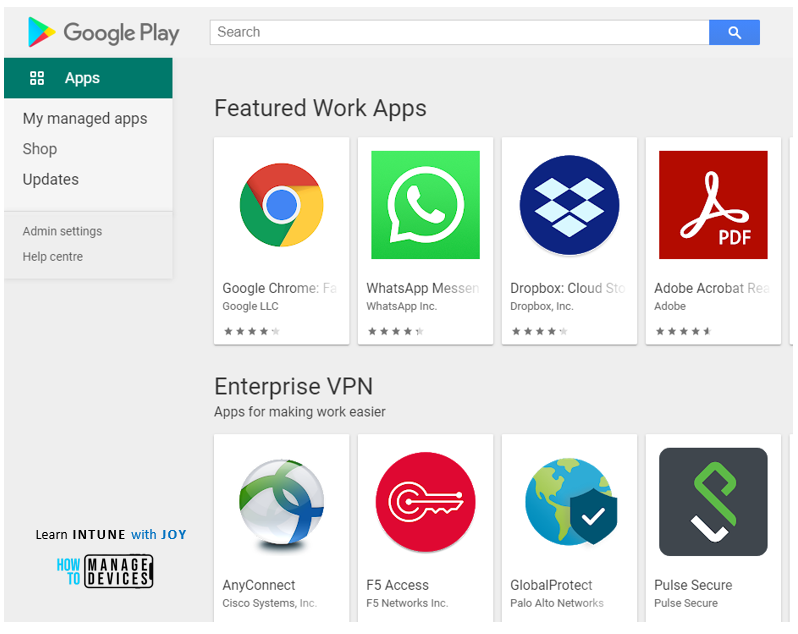The width and height of the screenshot is (798, 634).
Task: Open Google Chrome app title link
Action: [x=279, y=288]
